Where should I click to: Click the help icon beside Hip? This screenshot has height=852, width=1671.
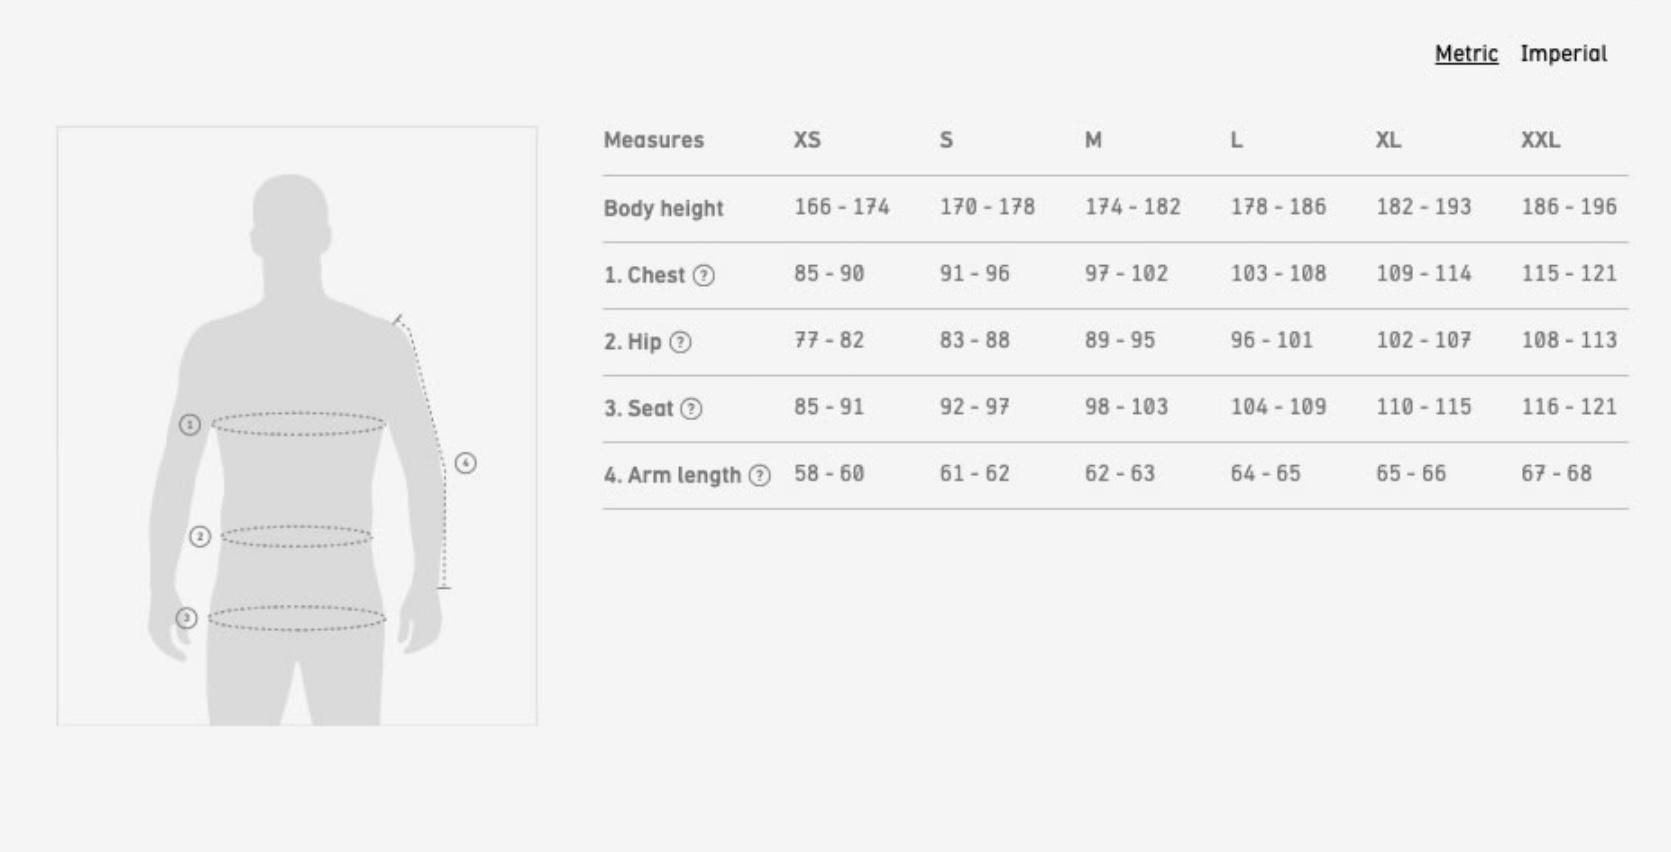[x=680, y=343]
